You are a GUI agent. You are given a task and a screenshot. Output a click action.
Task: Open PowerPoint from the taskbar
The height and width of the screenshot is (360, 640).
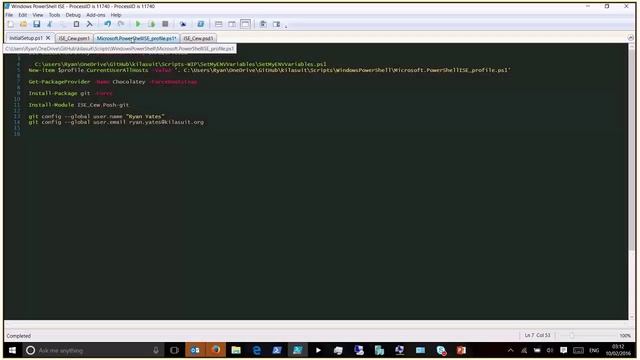tap(461, 350)
